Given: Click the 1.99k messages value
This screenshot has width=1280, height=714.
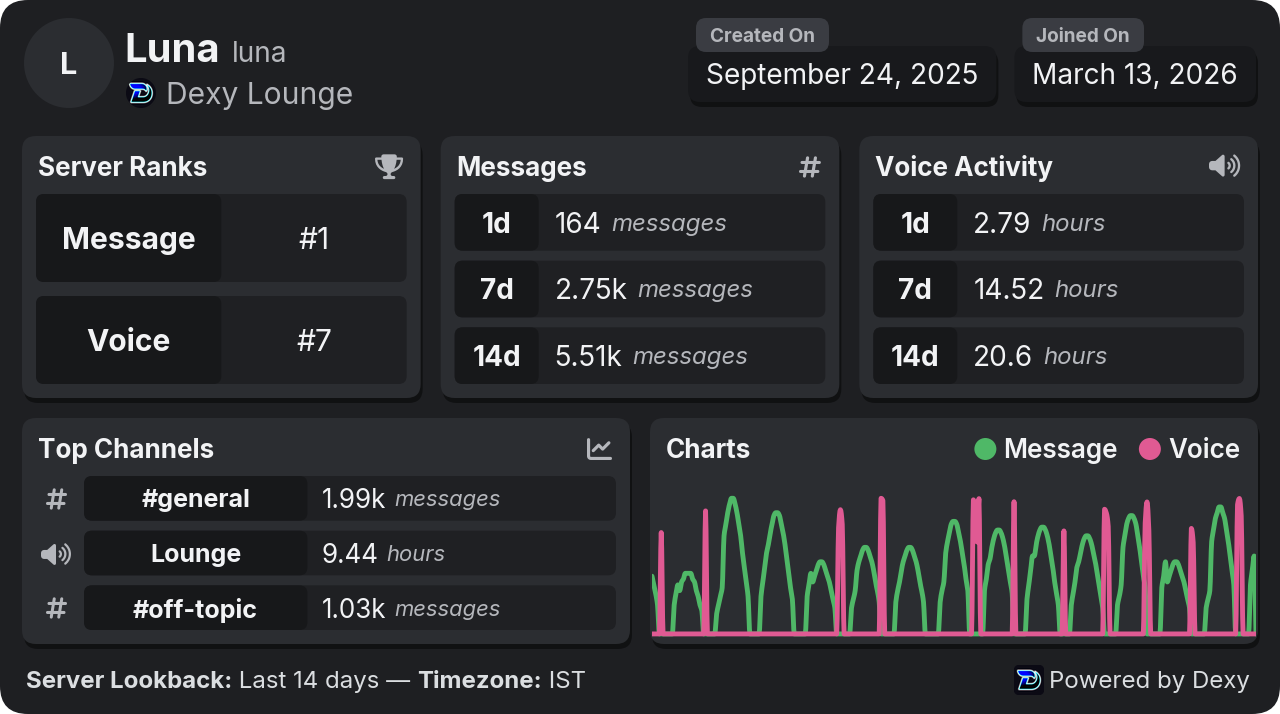Looking at the screenshot, I should pos(411,499).
